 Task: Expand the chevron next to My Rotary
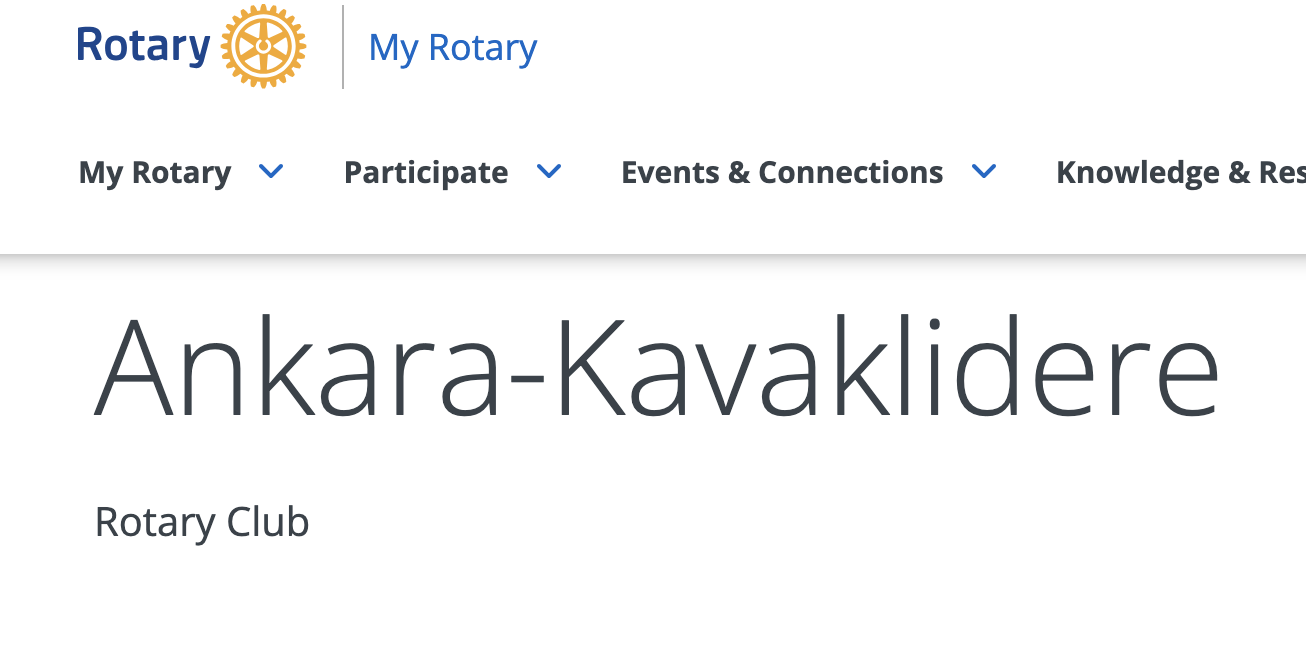[271, 172]
